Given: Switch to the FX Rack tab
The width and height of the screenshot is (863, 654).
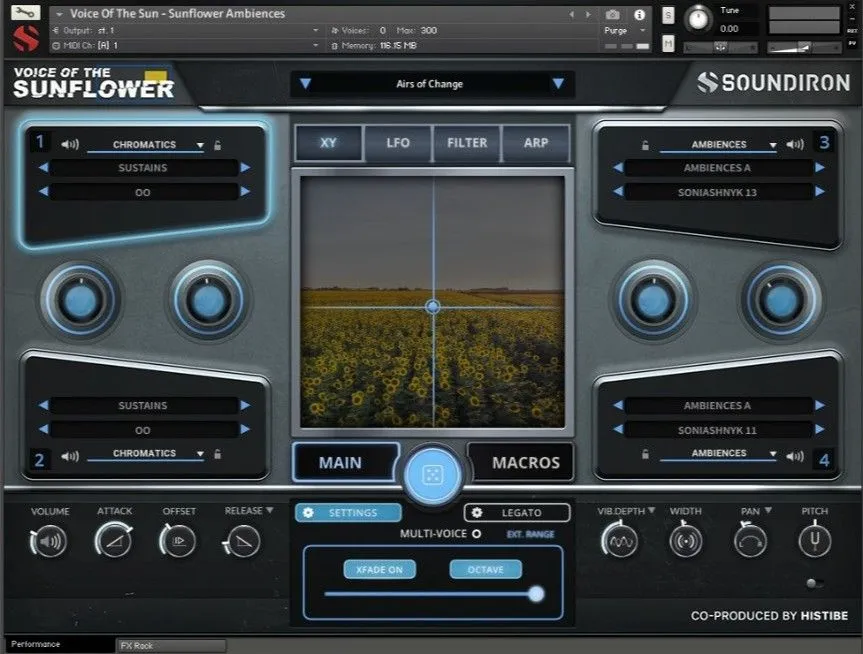Looking at the screenshot, I should (x=171, y=646).
